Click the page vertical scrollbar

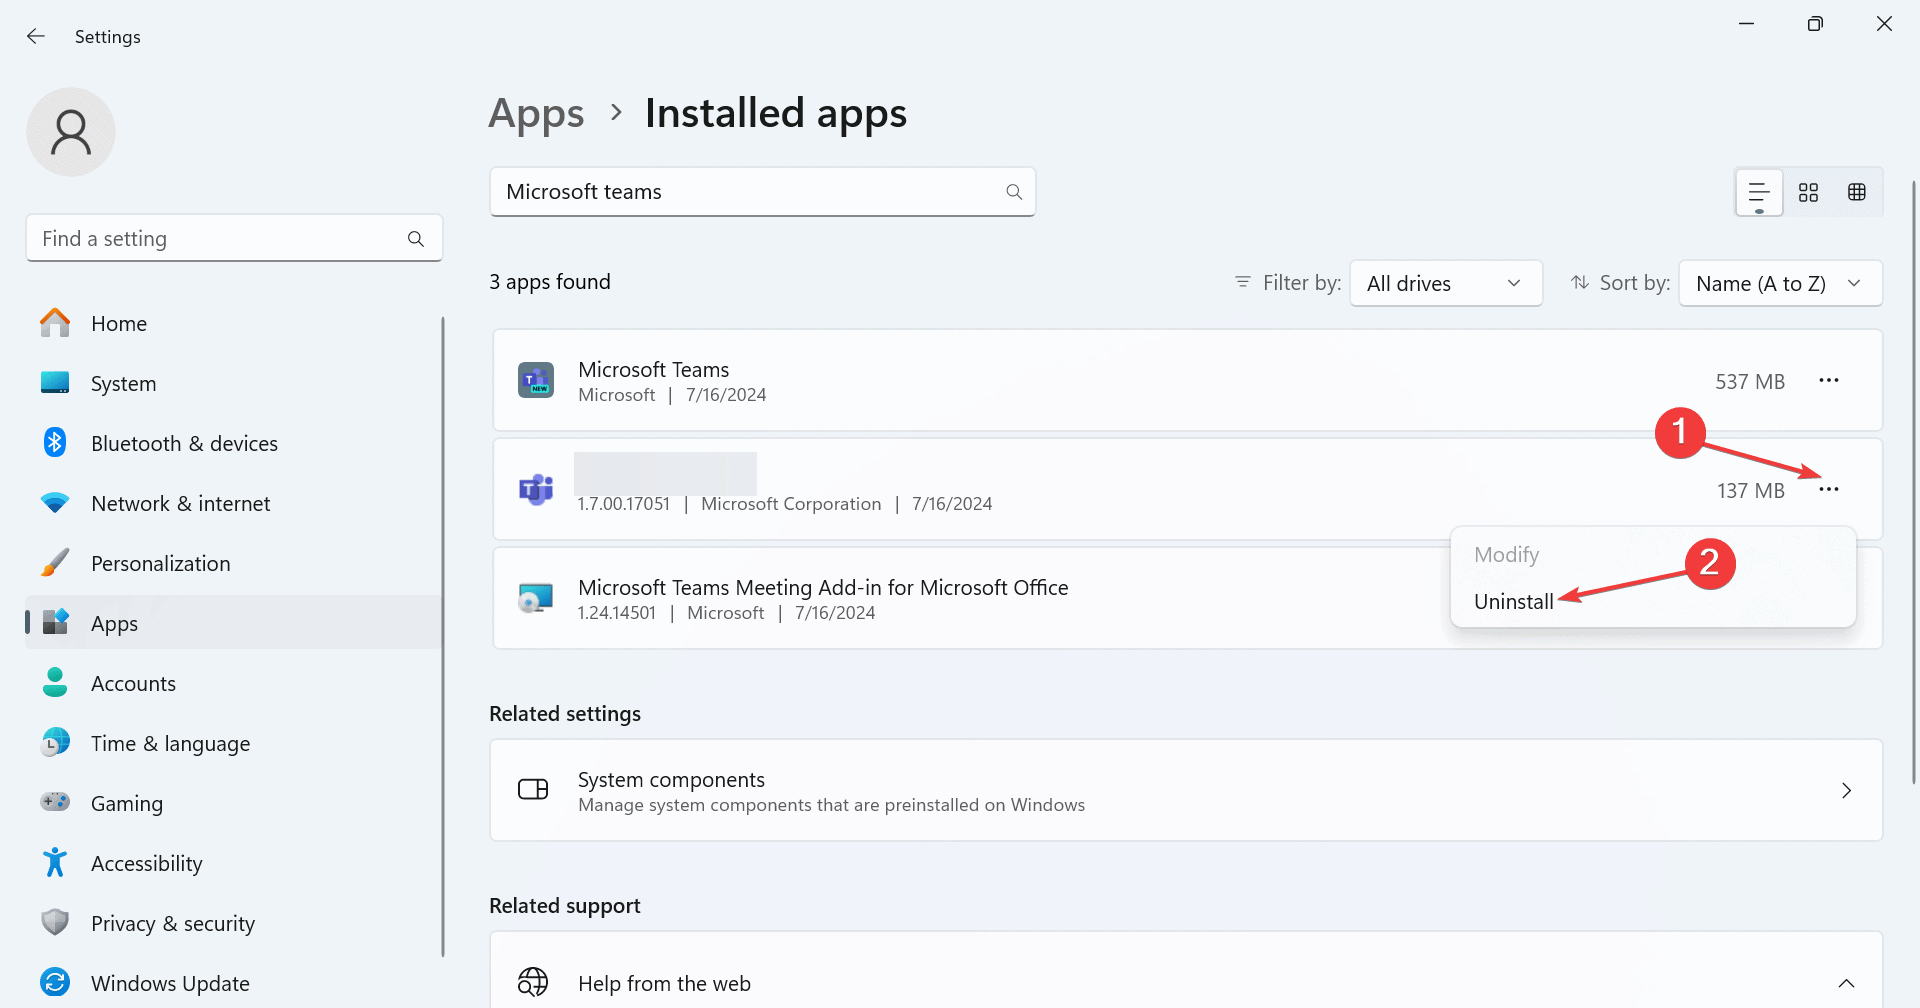(1914, 482)
